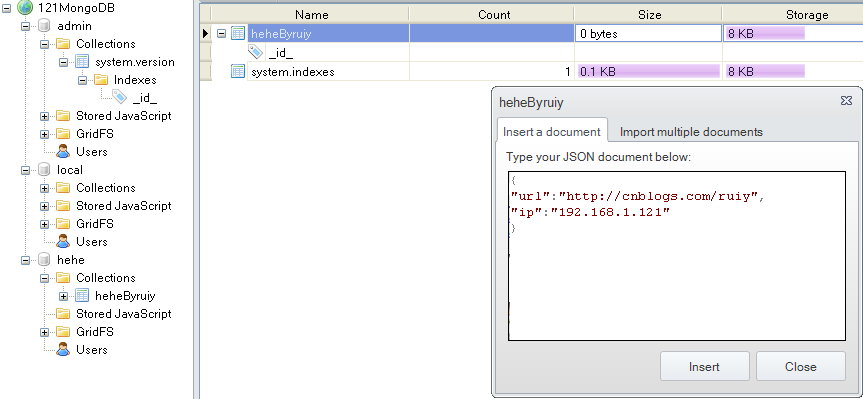Collapse the system.version collection node
863x399 pixels.
pos(63,62)
